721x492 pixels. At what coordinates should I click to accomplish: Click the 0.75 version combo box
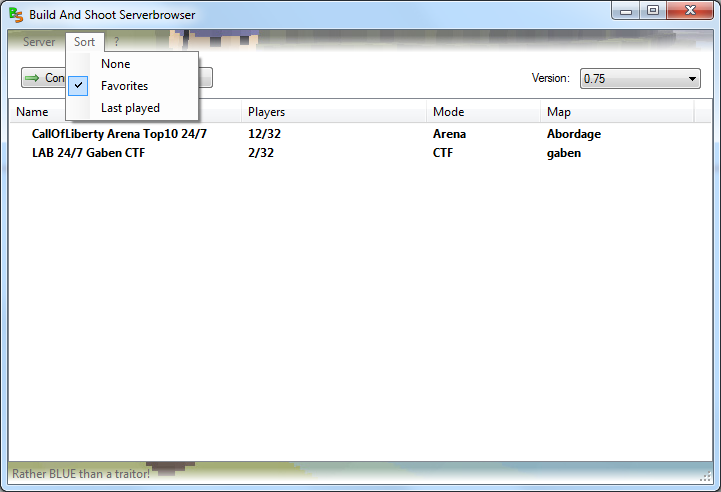click(630, 79)
